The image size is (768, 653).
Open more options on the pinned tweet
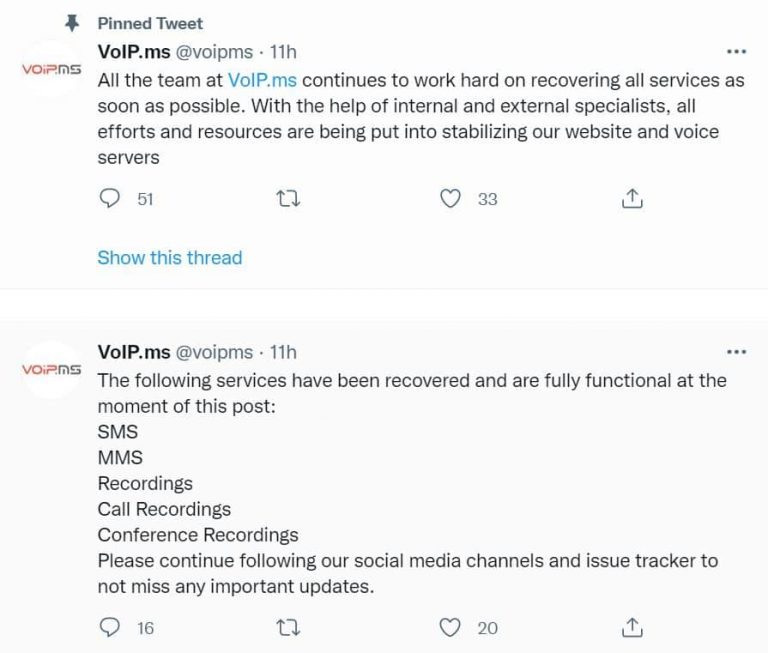[735, 51]
